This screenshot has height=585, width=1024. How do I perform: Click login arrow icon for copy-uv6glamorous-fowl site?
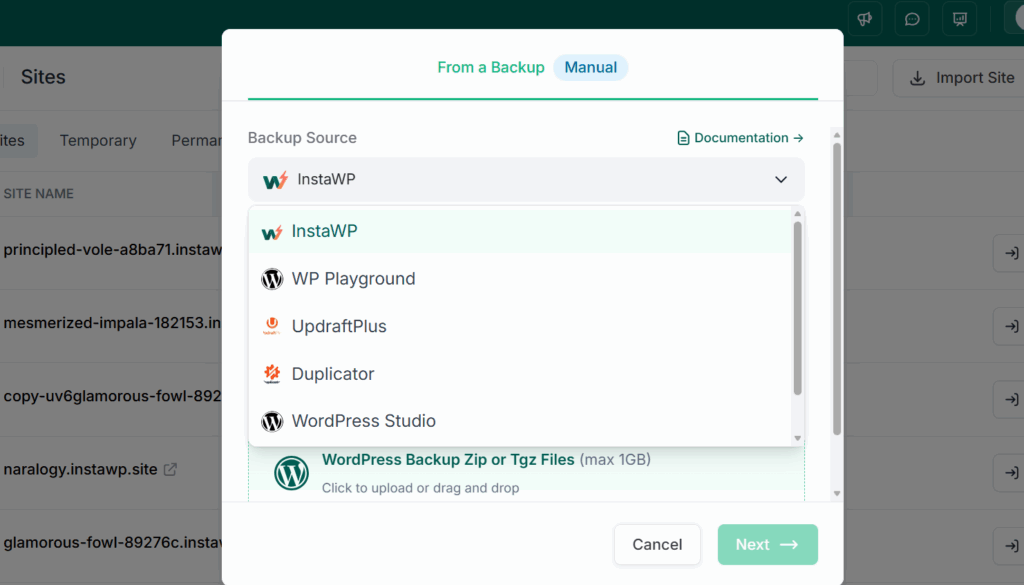pyautogui.click(x=1012, y=399)
